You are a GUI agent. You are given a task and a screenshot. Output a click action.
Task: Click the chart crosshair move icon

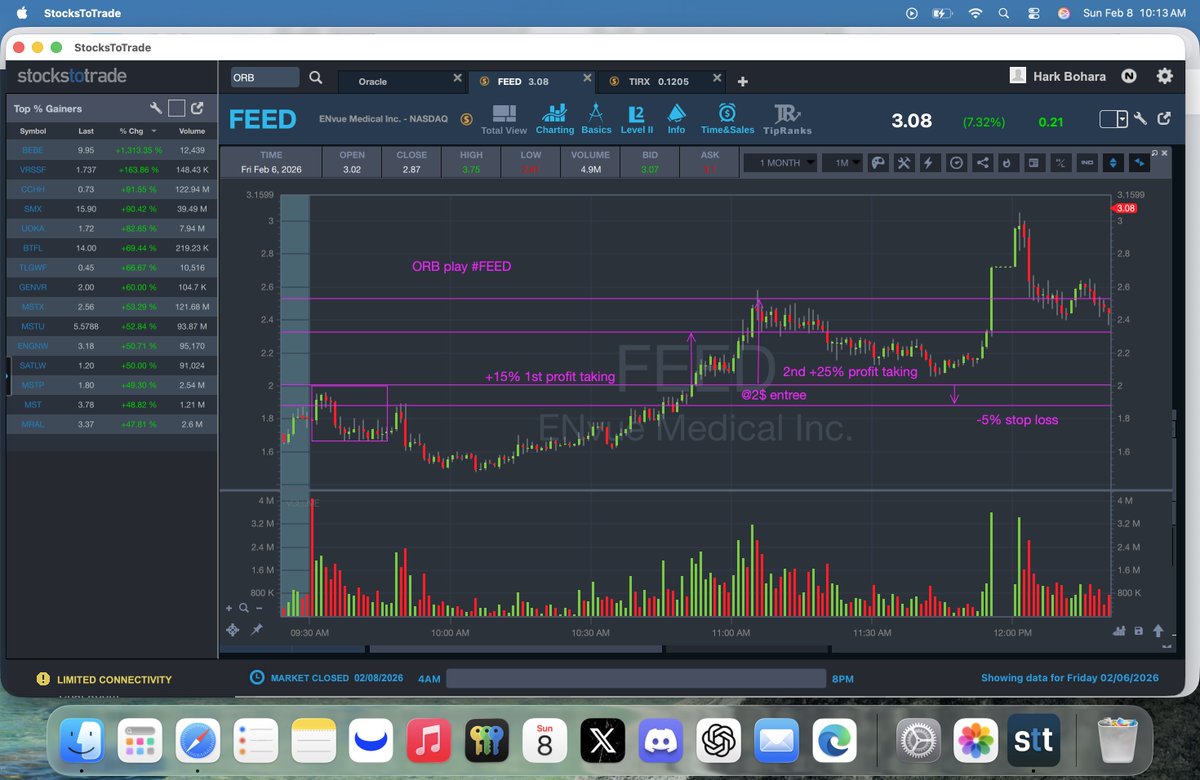click(x=233, y=630)
